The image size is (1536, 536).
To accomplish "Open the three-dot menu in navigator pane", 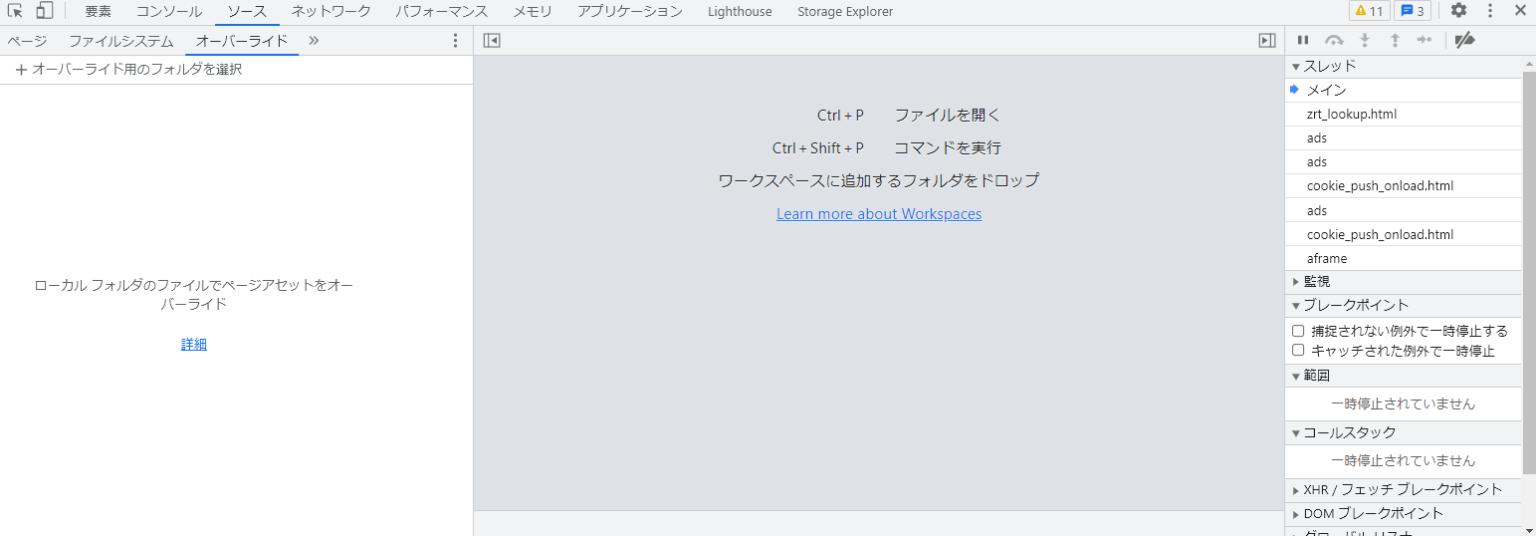I will [x=456, y=41].
